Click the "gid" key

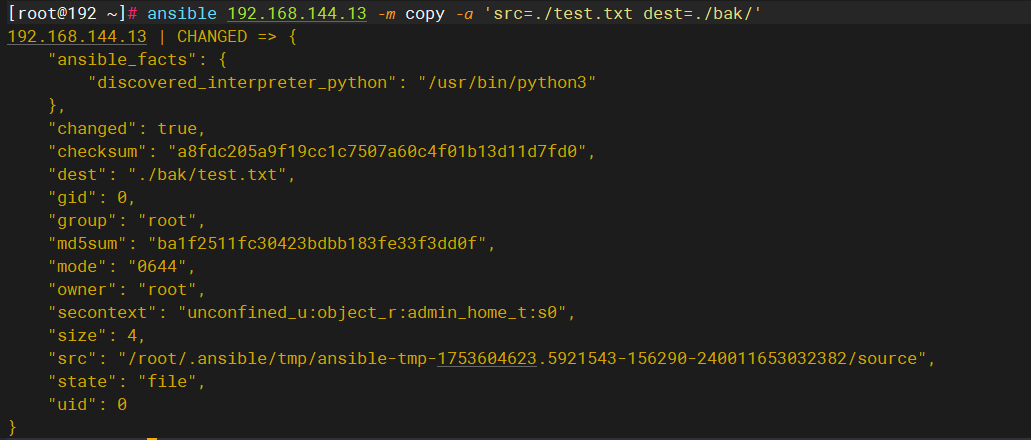pyautogui.click(x=74, y=197)
